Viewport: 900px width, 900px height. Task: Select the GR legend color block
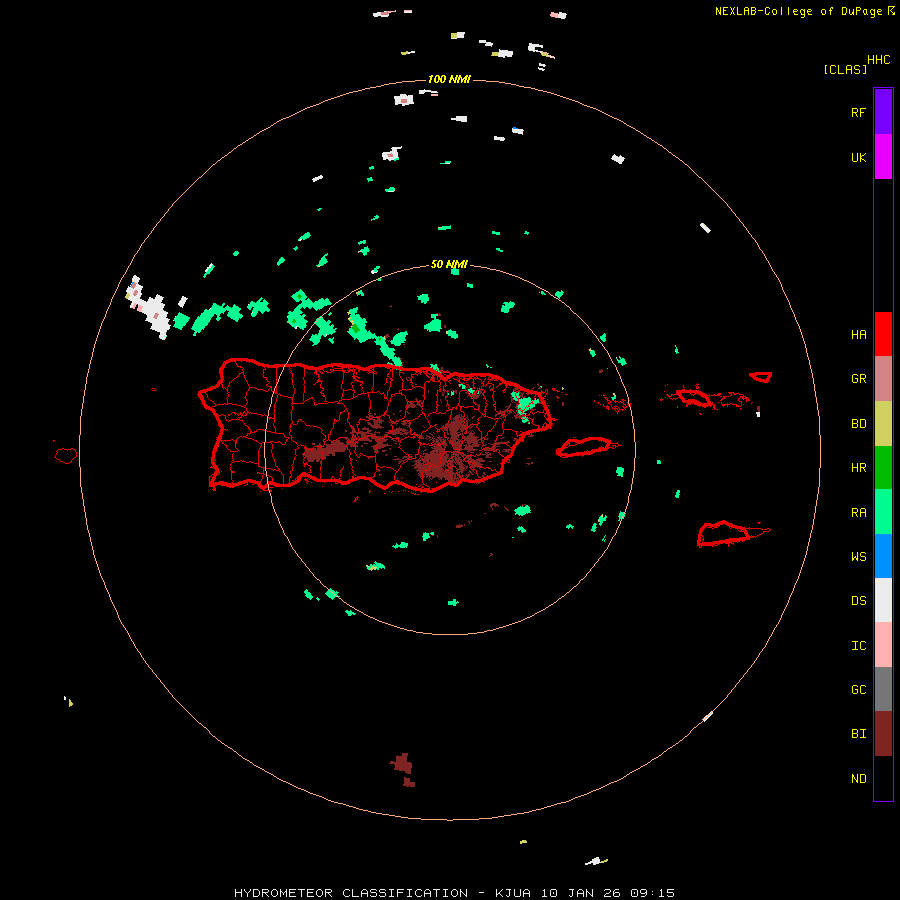tap(883, 379)
